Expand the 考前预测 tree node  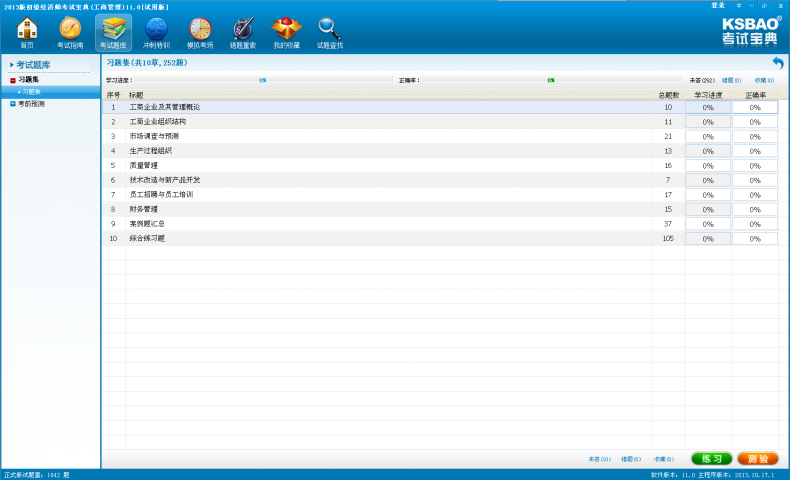tap(13, 103)
